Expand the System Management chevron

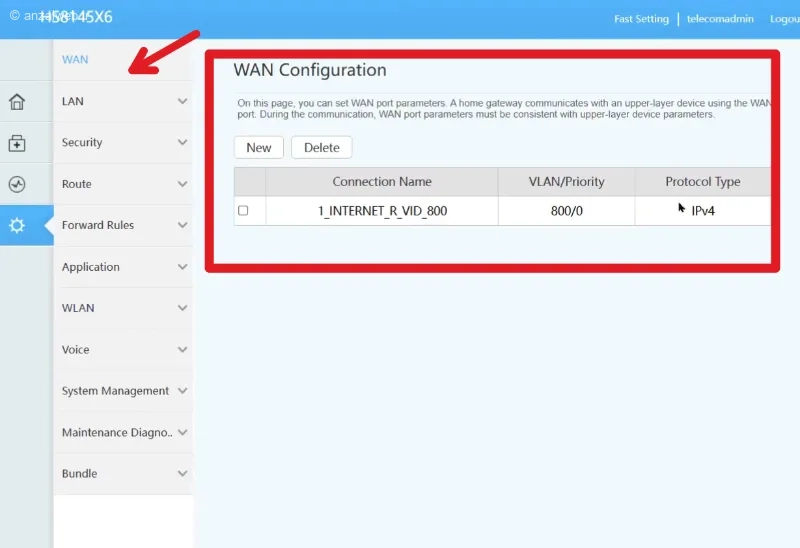point(182,390)
